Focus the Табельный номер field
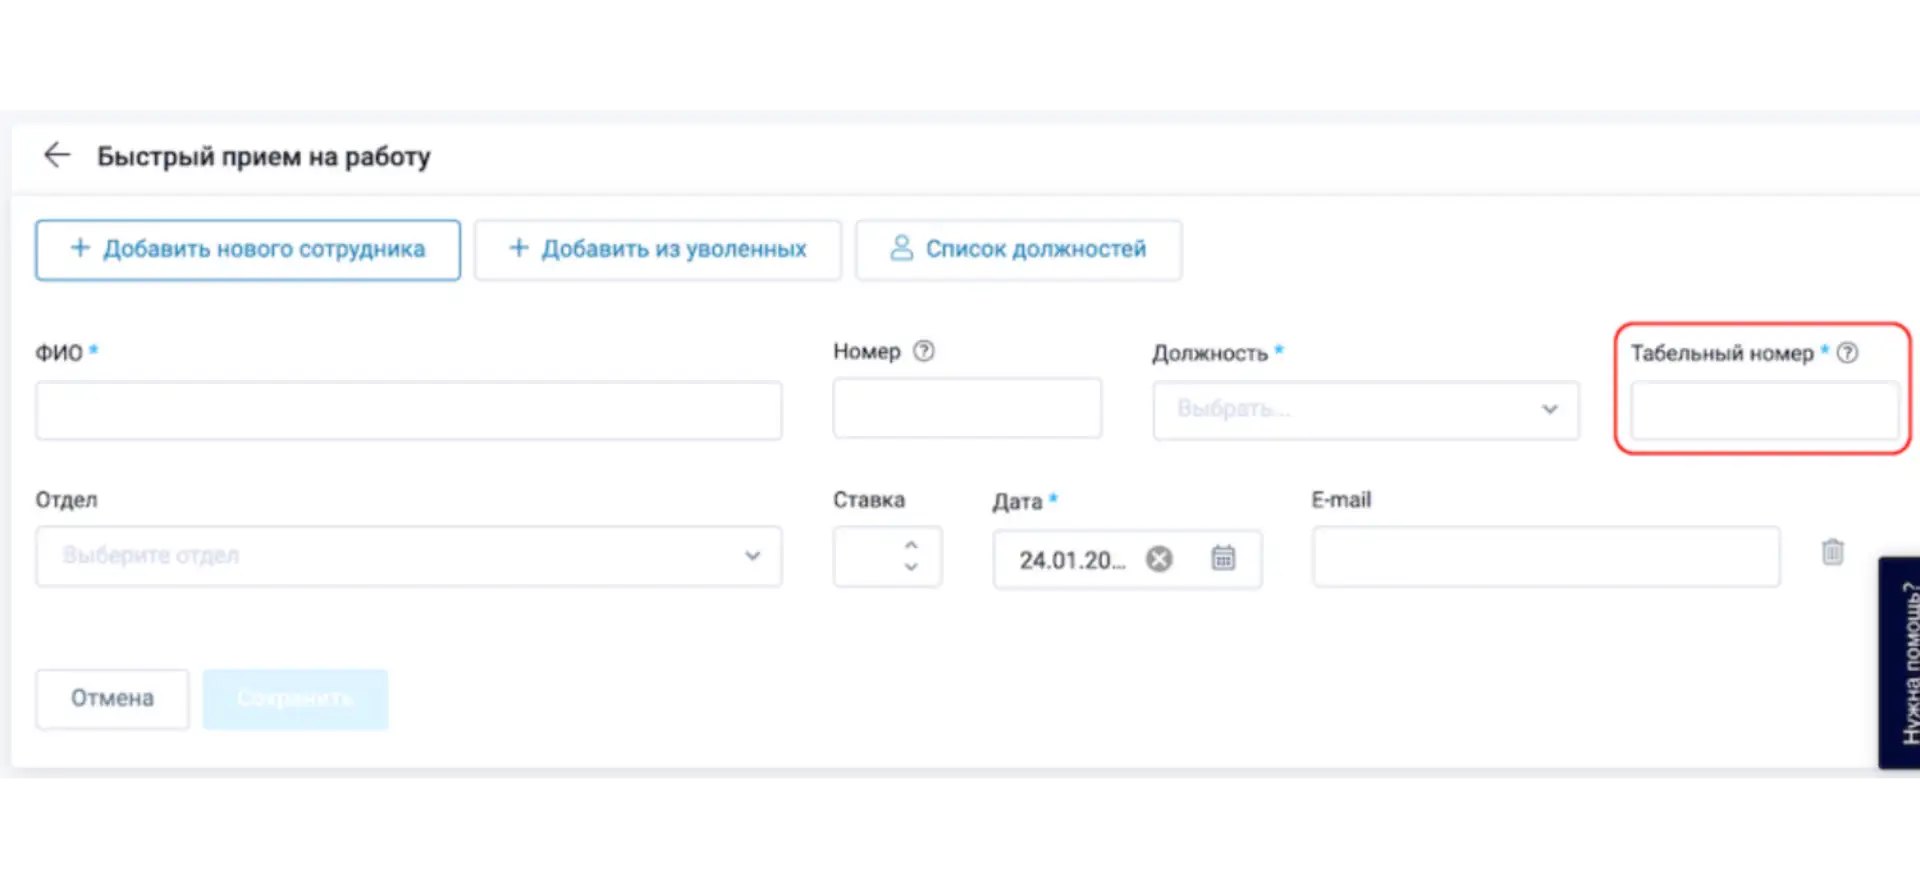 tap(1764, 410)
